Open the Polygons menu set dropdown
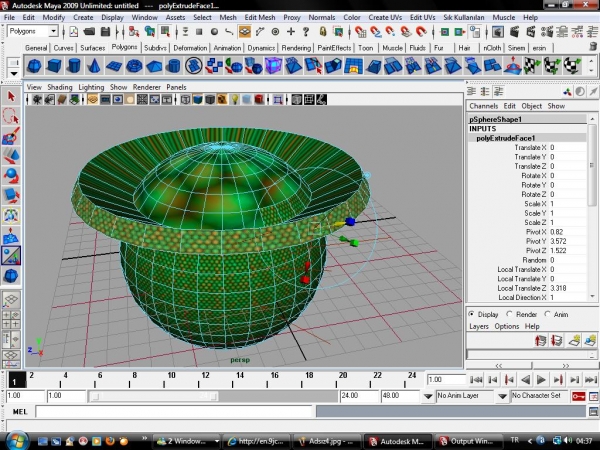This screenshot has height=450, width=600. tap(54, 31)
